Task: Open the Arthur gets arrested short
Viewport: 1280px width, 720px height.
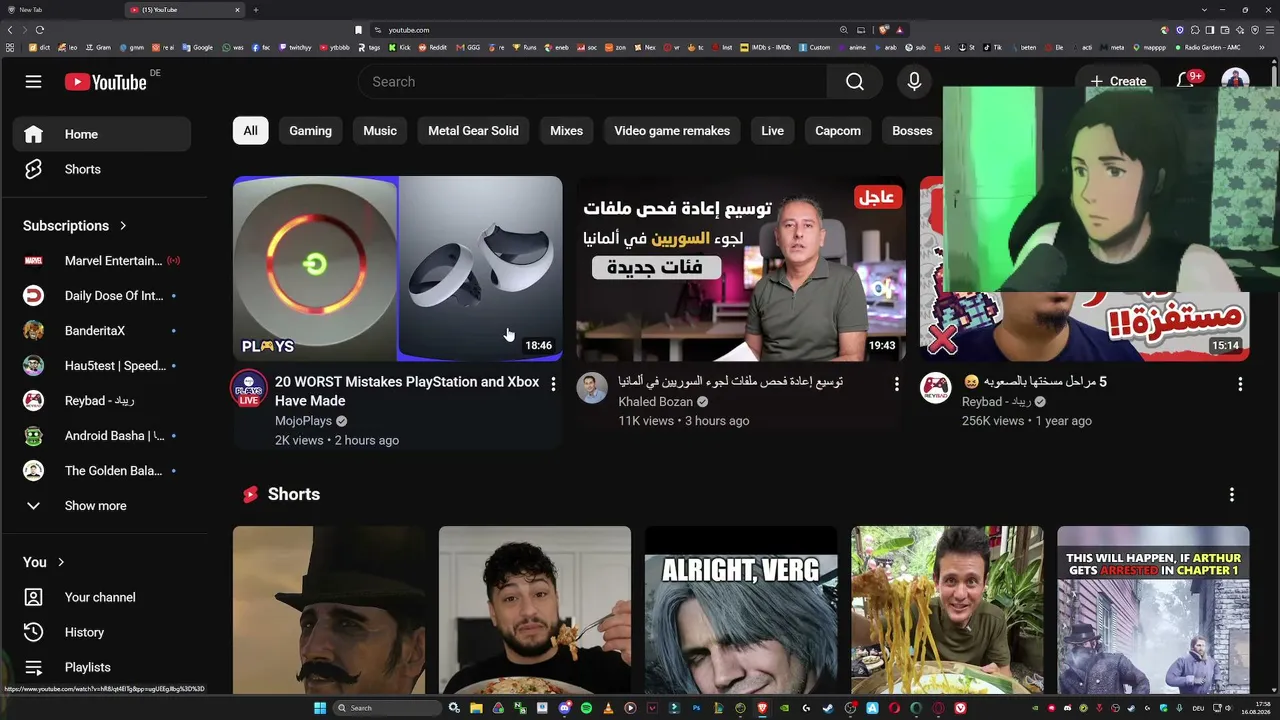Action: (x=1153, y=610)
